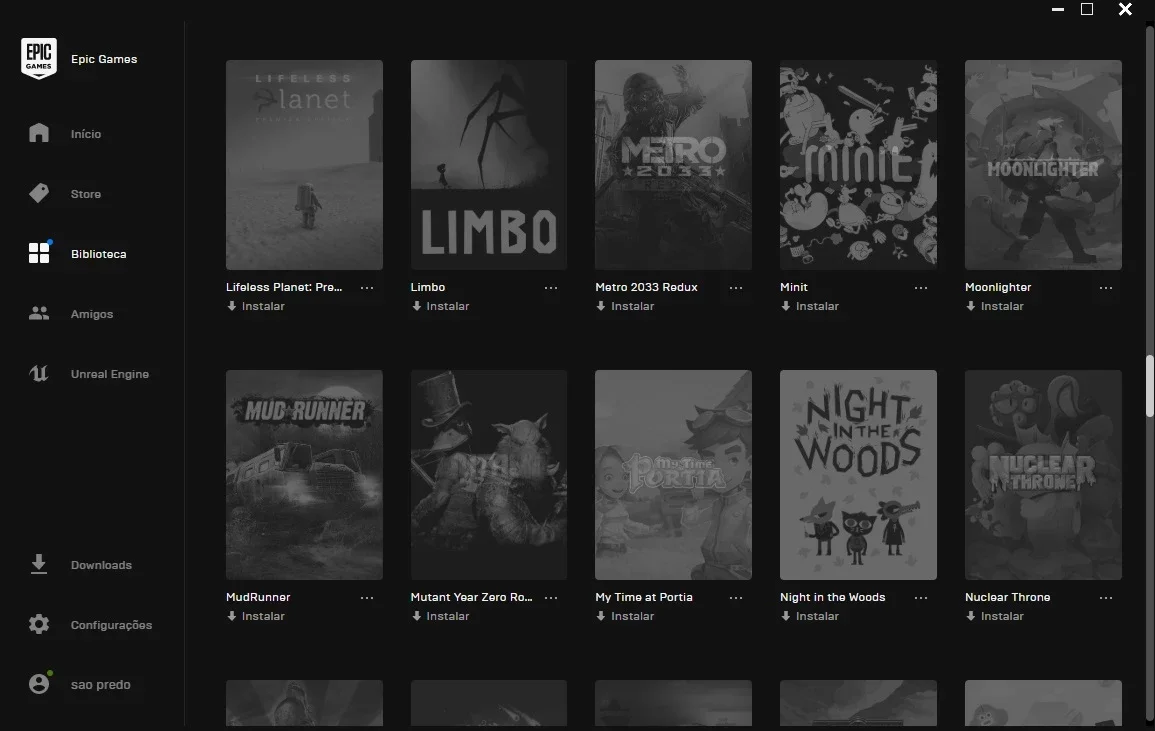Open the Downloads arrow icon
Screen dimensions: 1155x731
tap(38, 564)
